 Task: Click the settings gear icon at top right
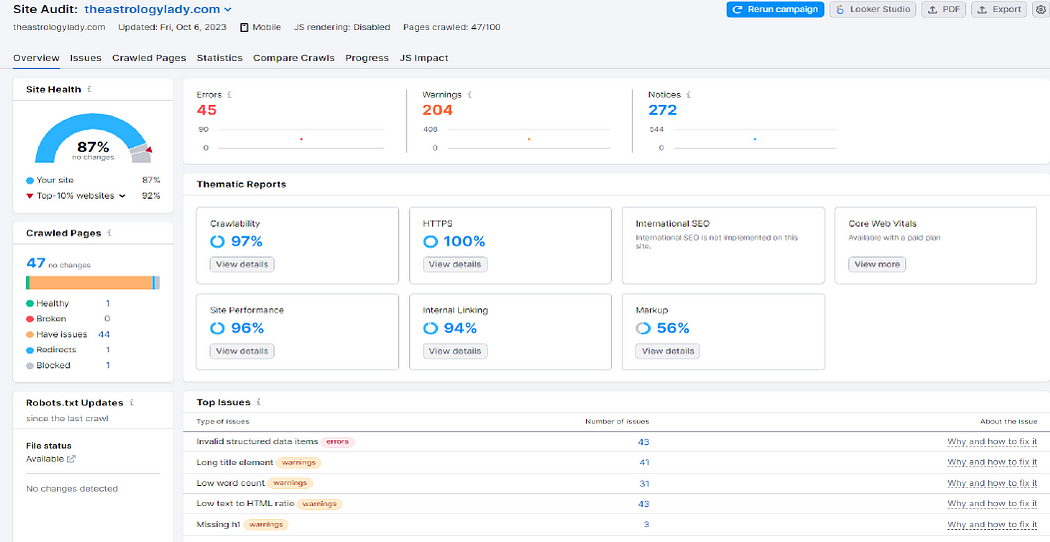[1040, 9]
